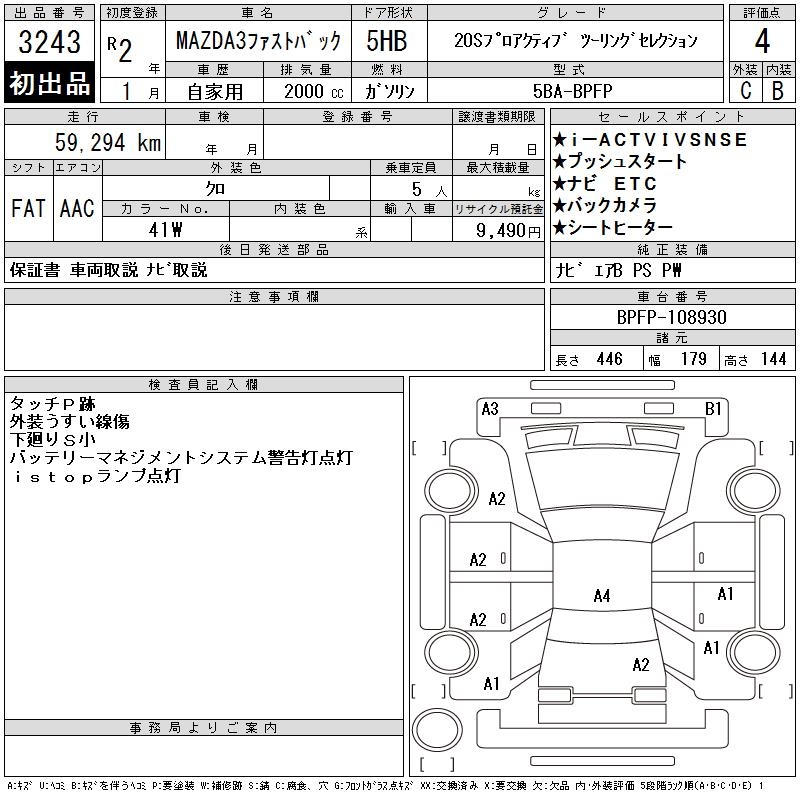The height and width of the screenshot is (800, 800).
Task: Select the sales point プッシュスタート
Action: pos(619,161)
